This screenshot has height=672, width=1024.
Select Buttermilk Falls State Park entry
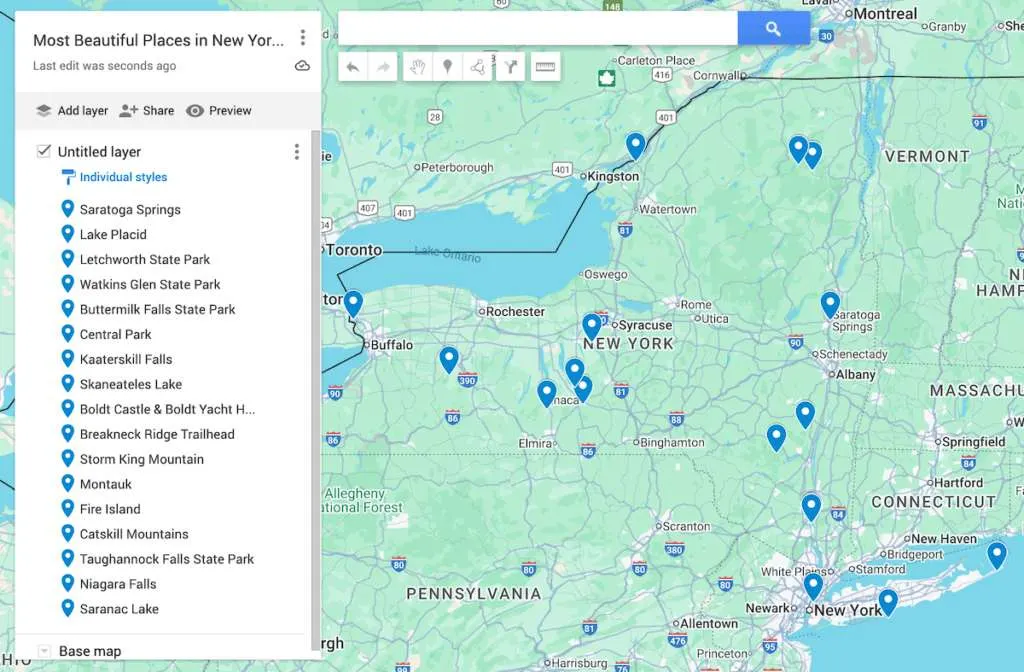pyautogui.click(x=157, y=309)
